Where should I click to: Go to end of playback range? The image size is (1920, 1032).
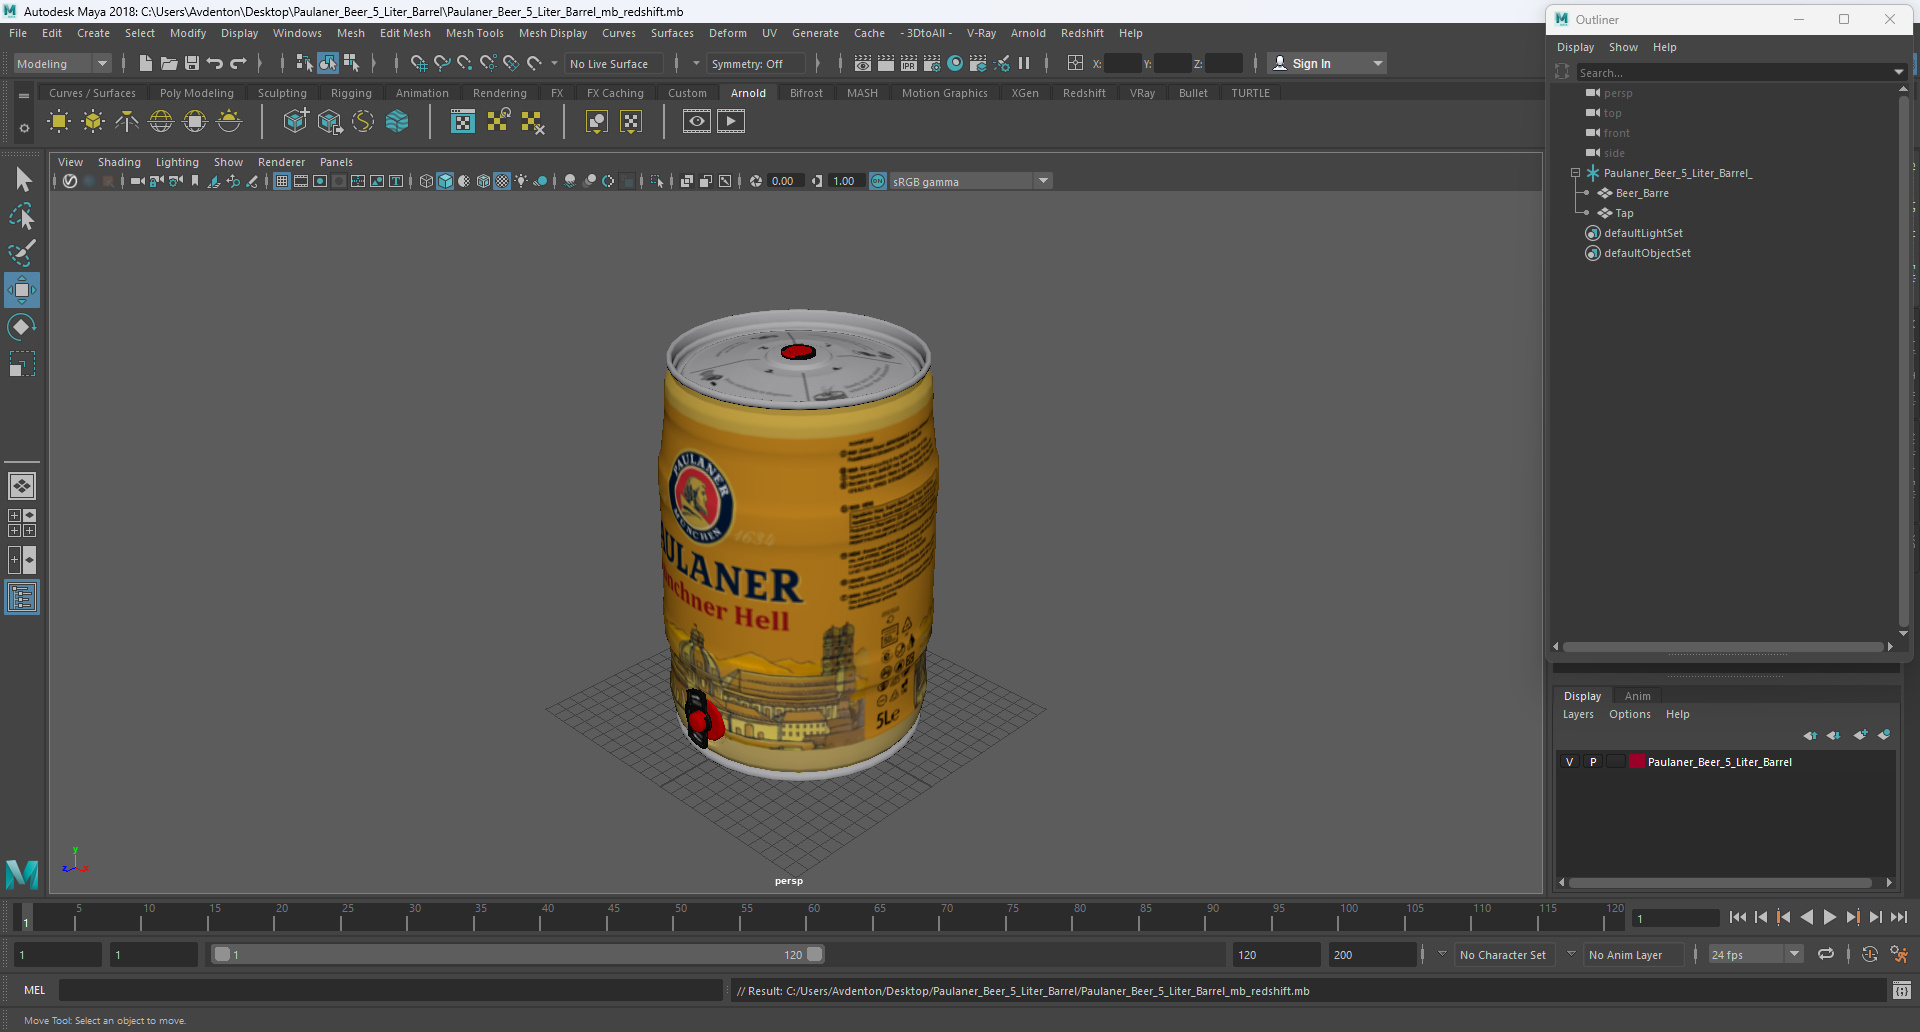coord(1898,917)
